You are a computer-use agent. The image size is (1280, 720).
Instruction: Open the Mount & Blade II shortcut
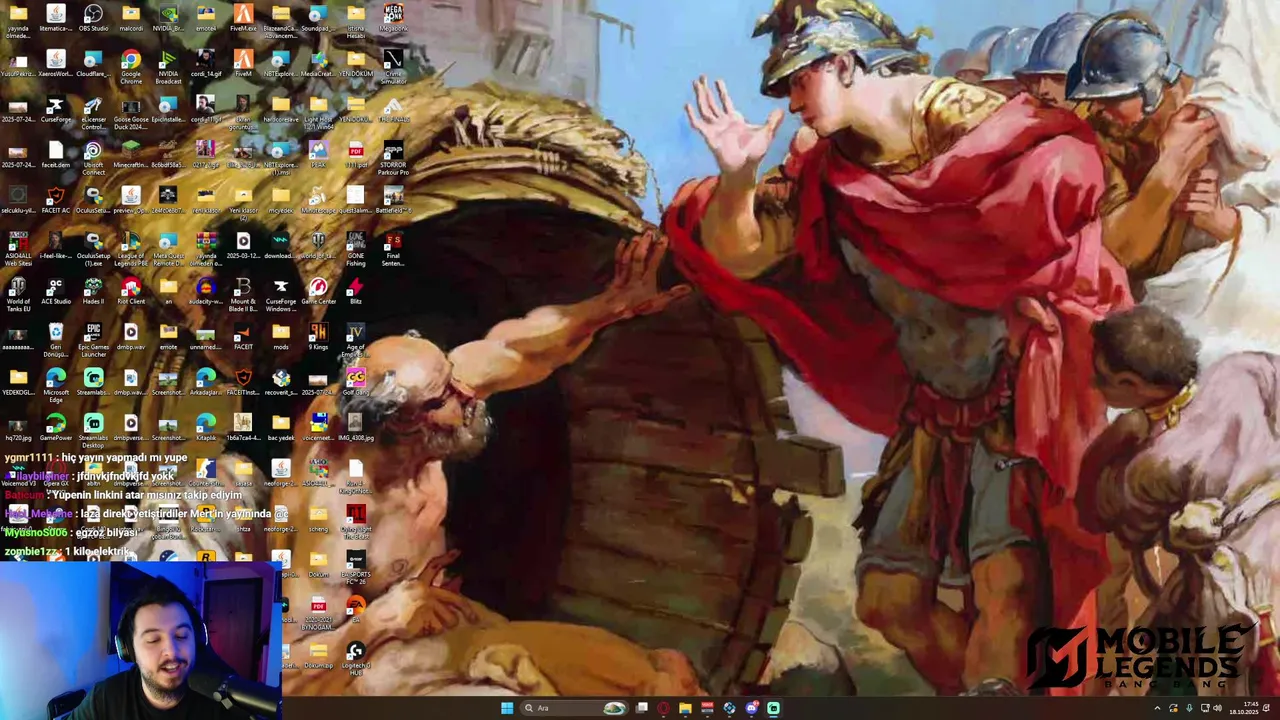click(x=243, y=296)
